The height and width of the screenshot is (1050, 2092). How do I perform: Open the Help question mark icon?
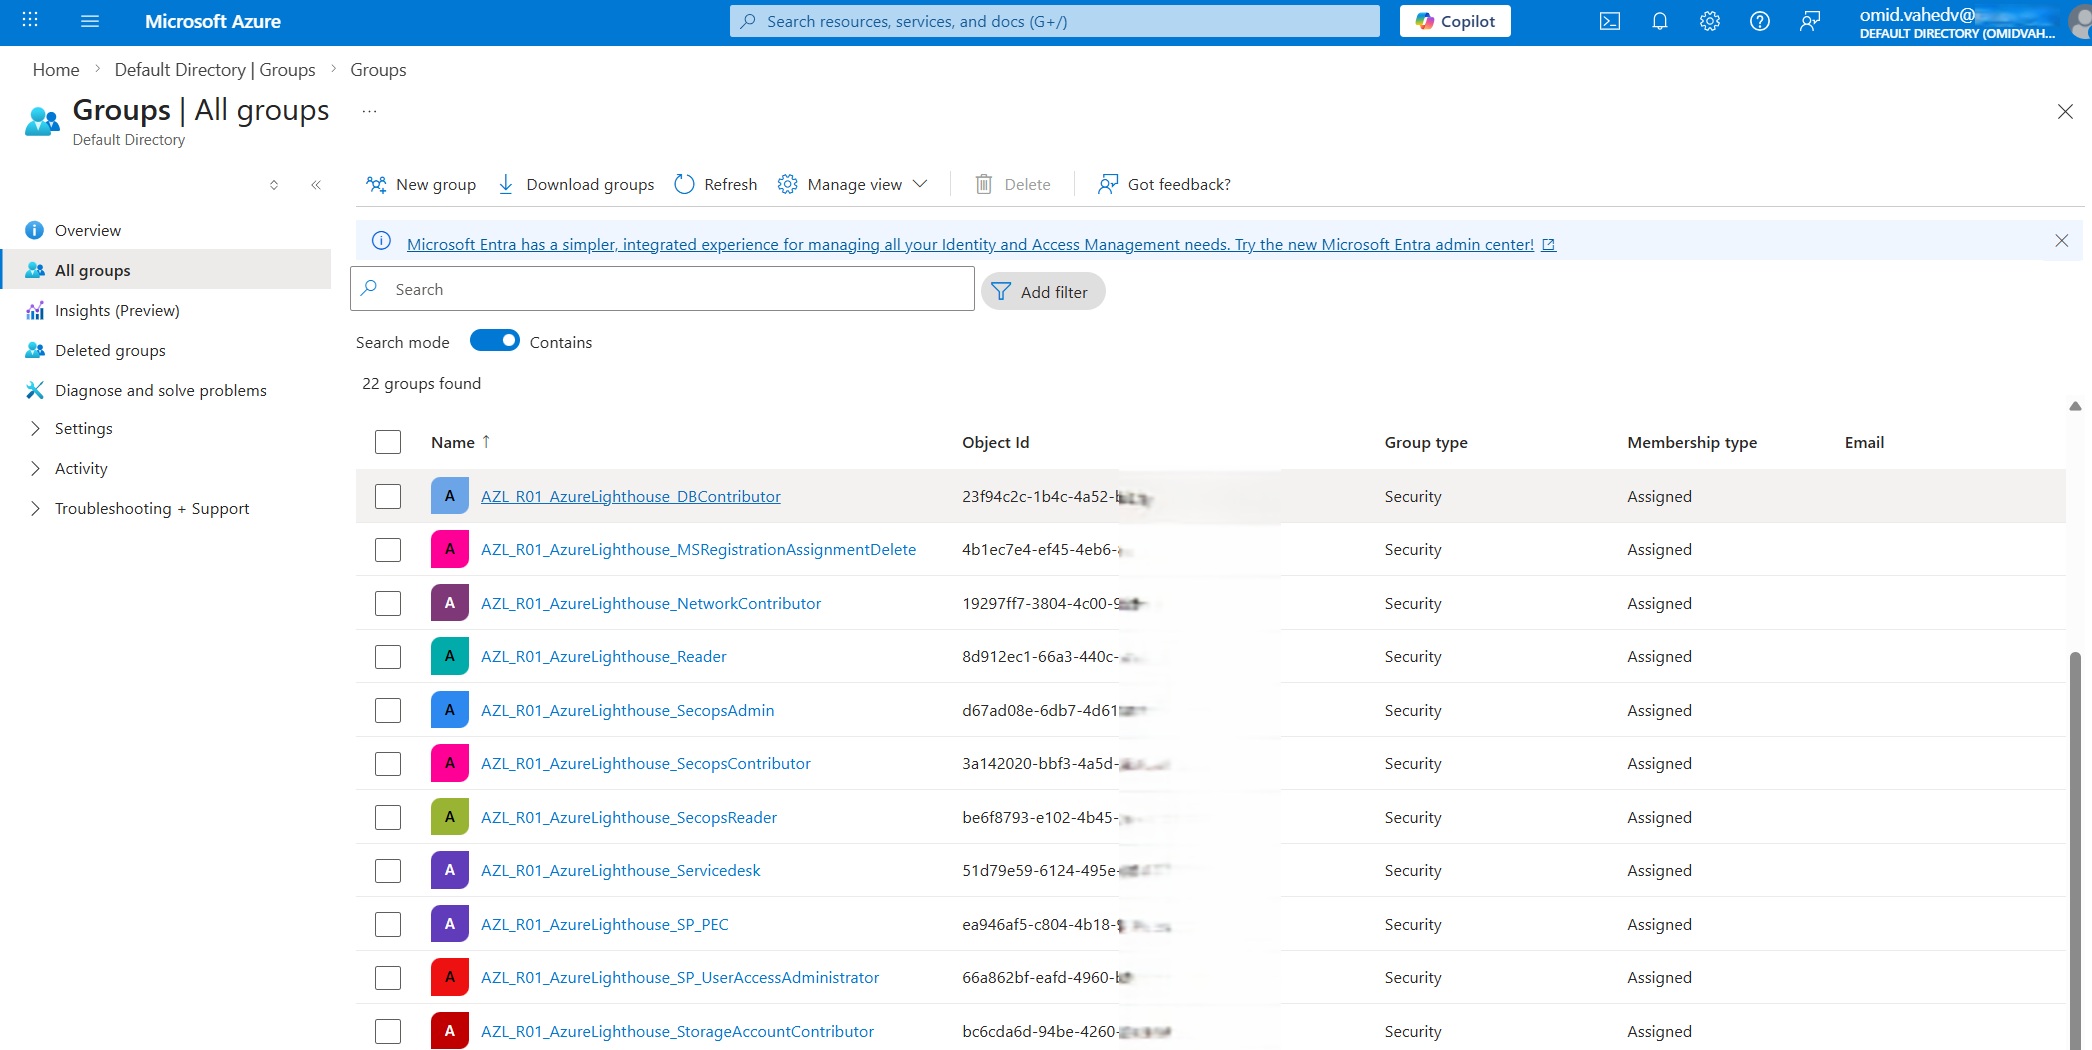tap(1761, 21)
